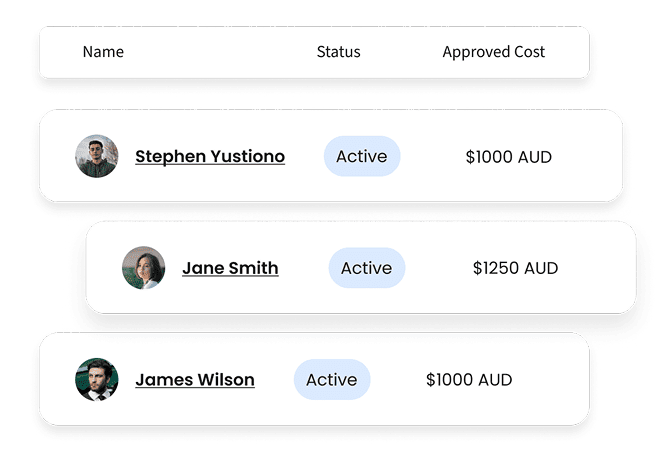
Task: Sort by the Approved Cost column header
Action: (x=494, y=52)
